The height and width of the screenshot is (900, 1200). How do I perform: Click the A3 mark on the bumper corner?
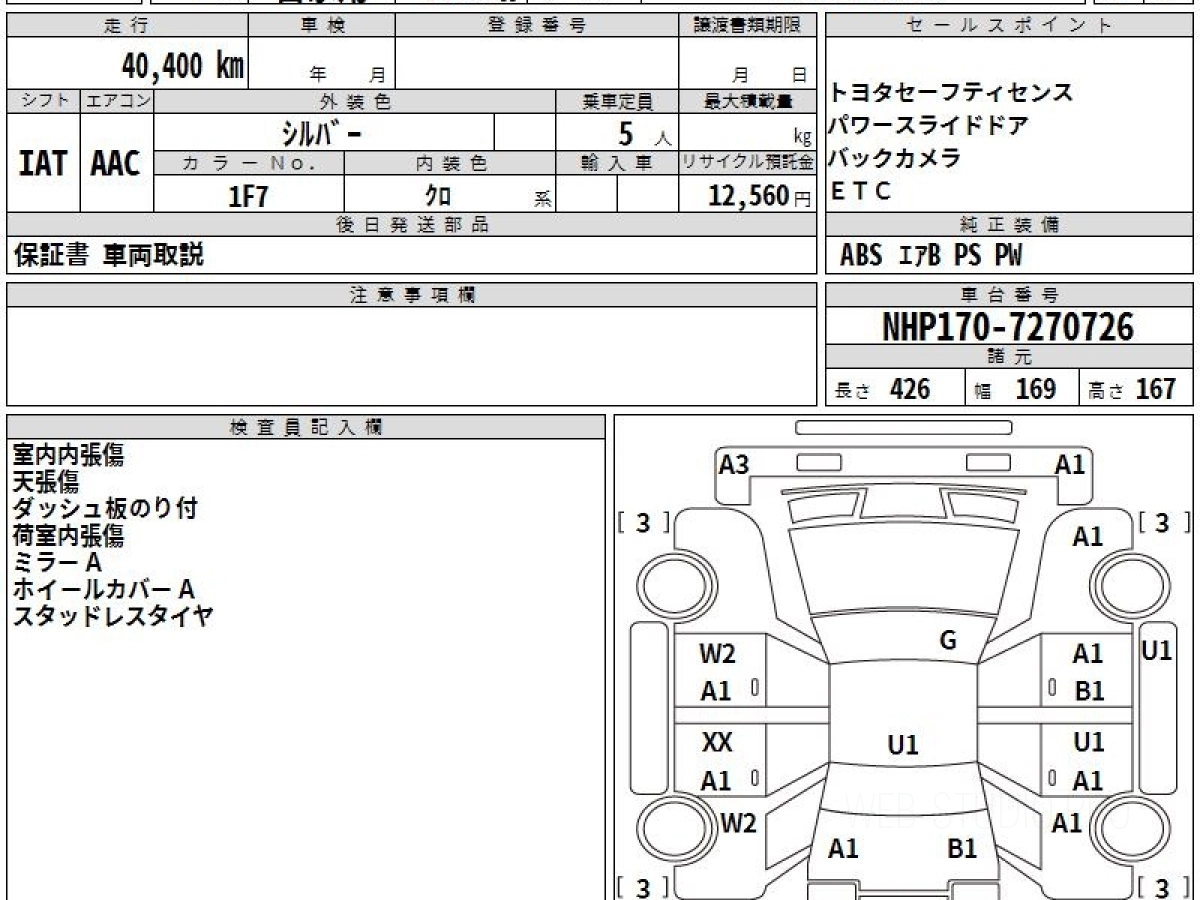pyautogui.click(x=734, y=464)
